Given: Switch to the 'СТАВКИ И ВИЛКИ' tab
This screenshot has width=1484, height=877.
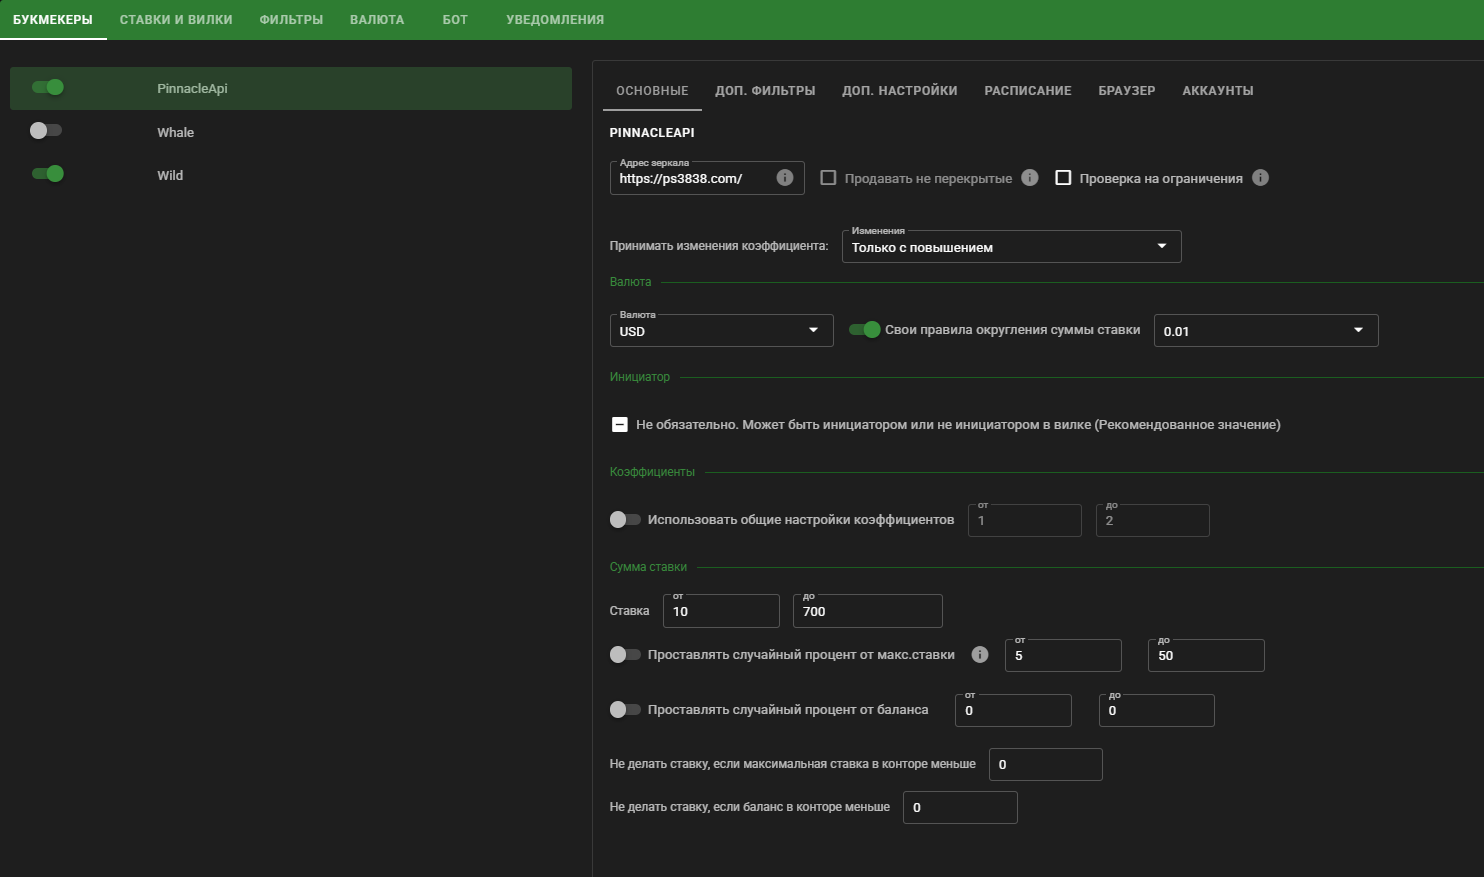Looking at the screenshot, I should (176, 20).
